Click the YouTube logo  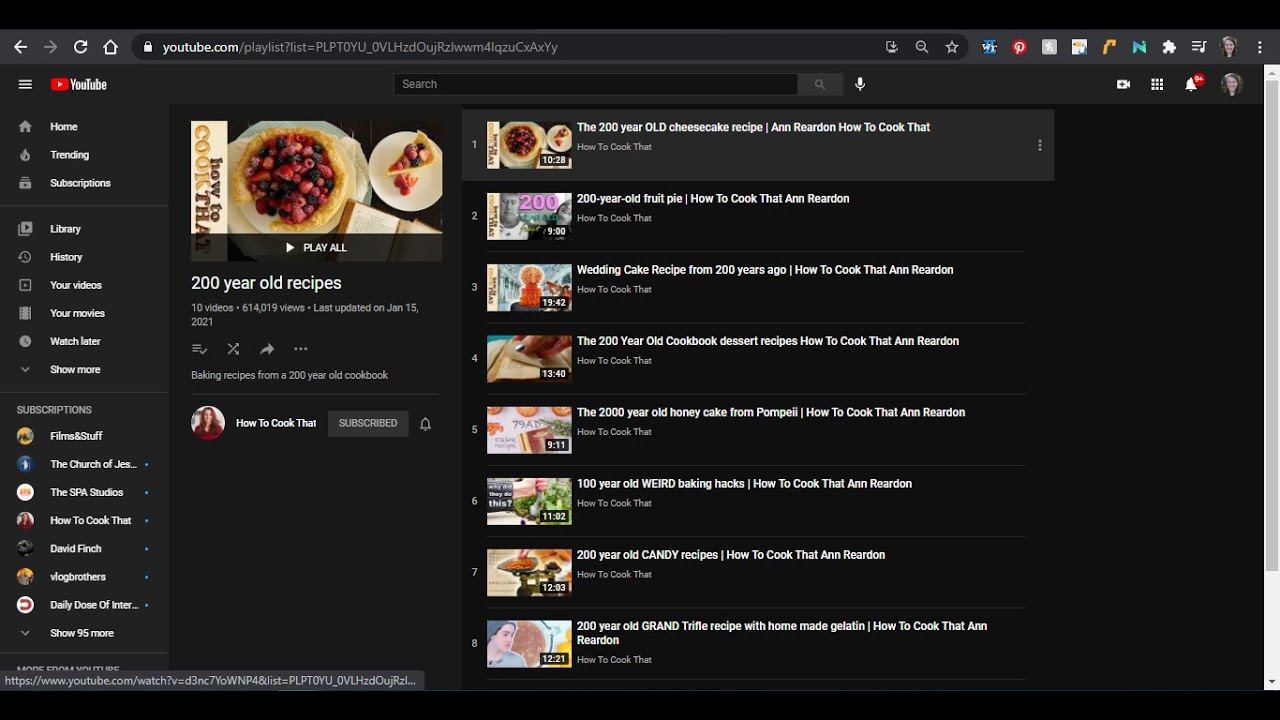coord(79,84)
